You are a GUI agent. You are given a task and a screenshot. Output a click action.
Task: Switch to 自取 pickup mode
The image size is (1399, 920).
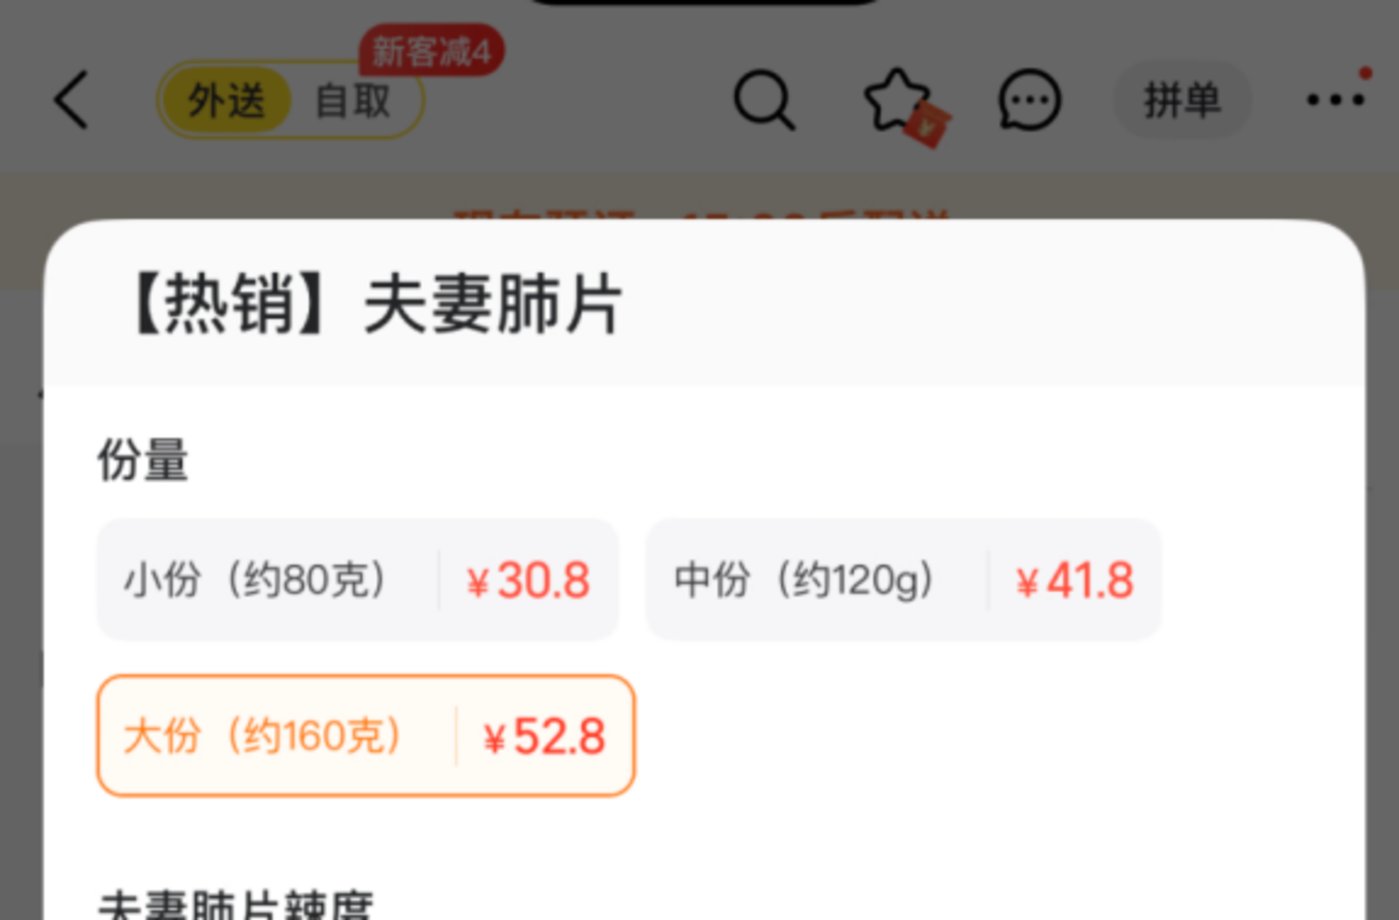[x=353, y=101]
